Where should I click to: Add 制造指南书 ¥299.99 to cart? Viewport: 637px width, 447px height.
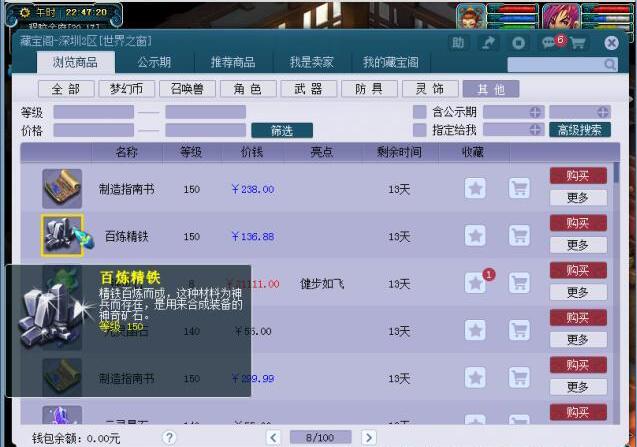[x=520, y=378]
